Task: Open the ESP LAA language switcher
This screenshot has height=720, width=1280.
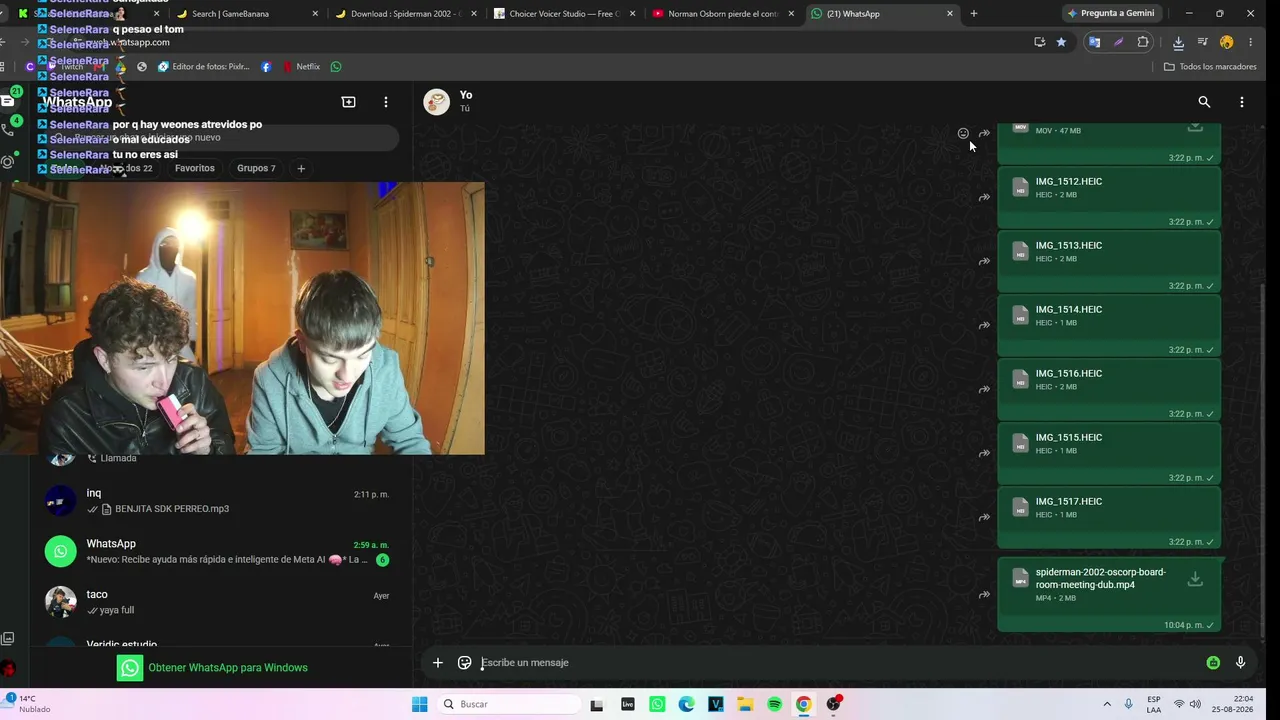Action: click(x=1154, y=704)
